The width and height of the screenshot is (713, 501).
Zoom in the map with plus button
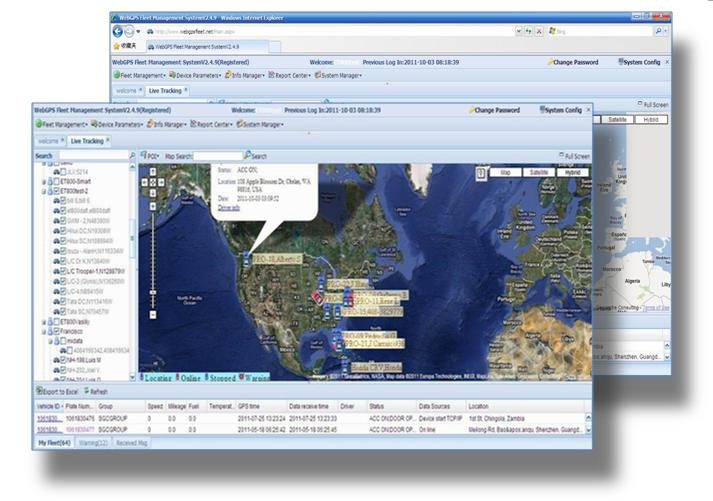[x=153, y=207]
